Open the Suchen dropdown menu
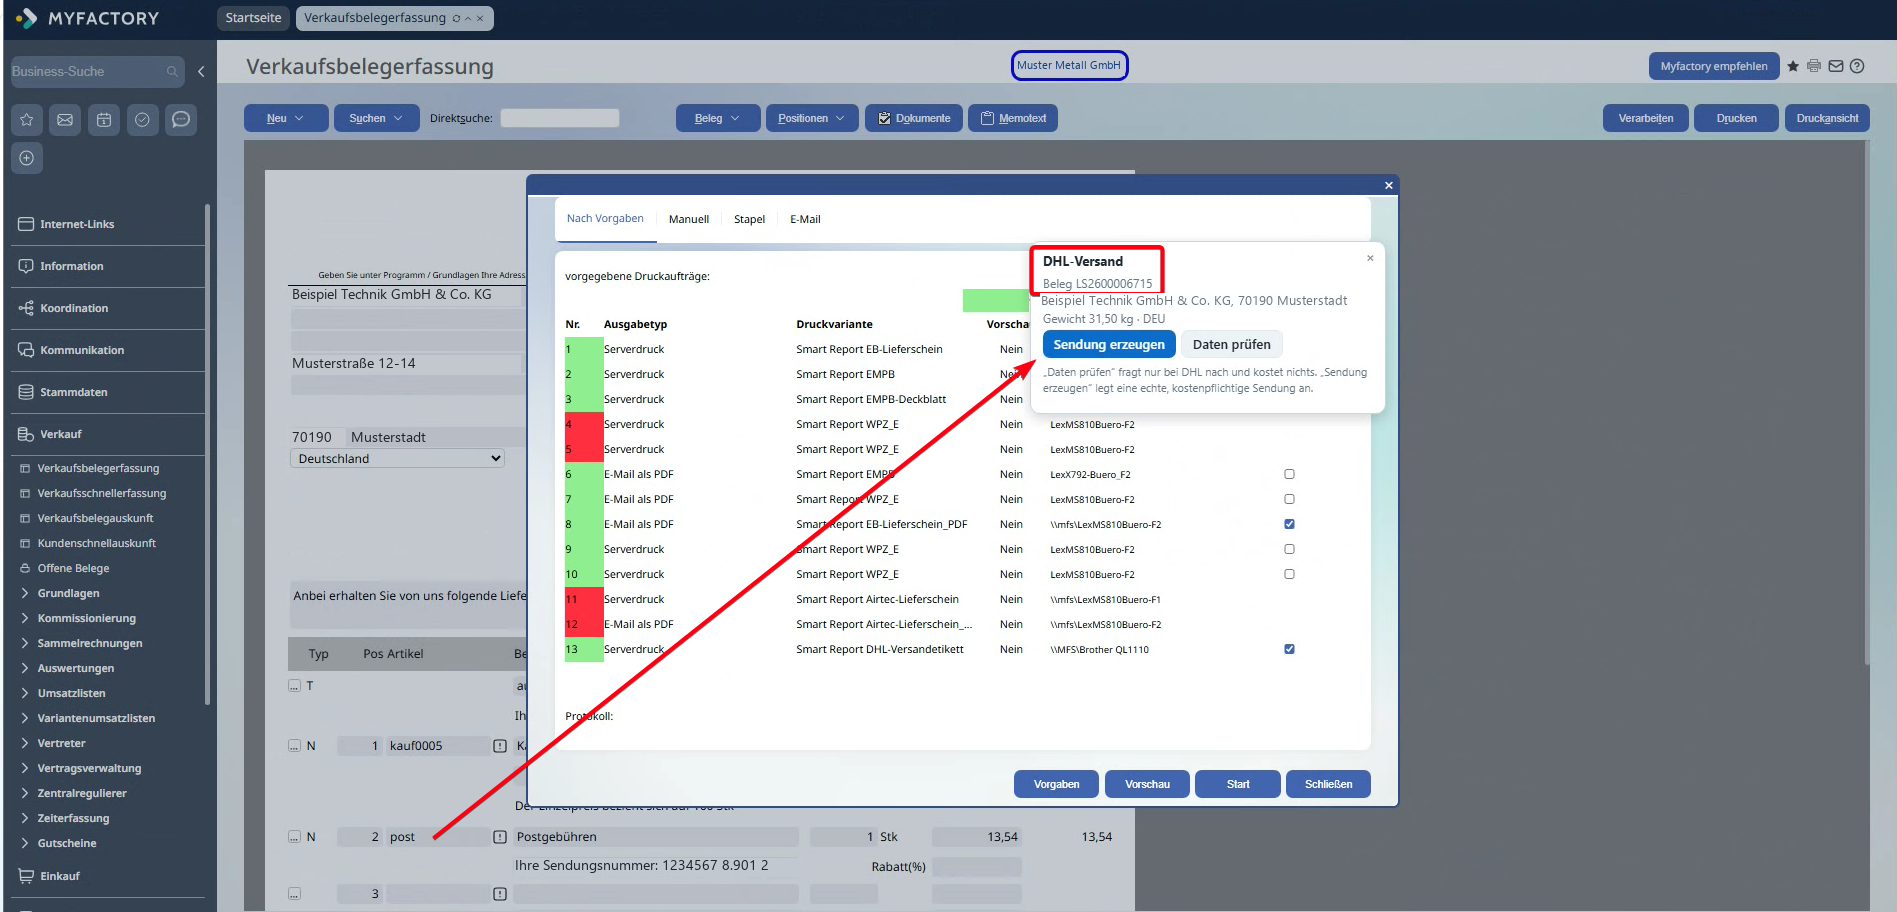The height and width of the screenshot is (912, 1897). click(x=376, y=118)
